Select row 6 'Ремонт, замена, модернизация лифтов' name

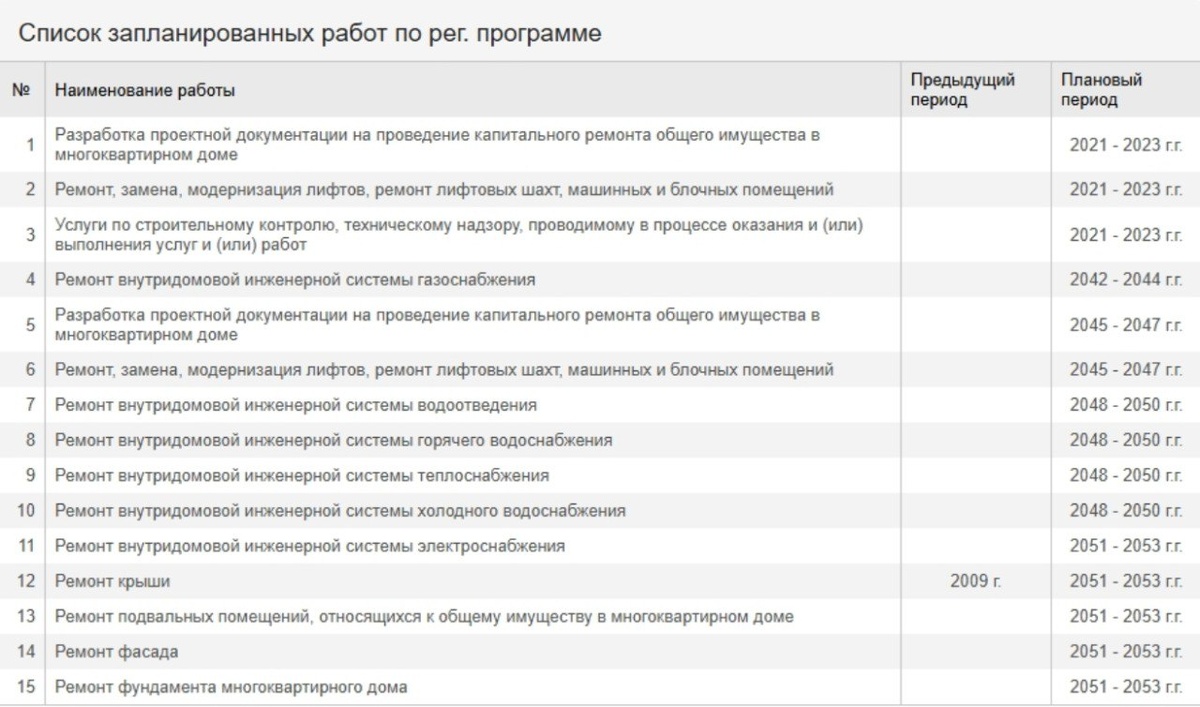click(x=444, y=370)
